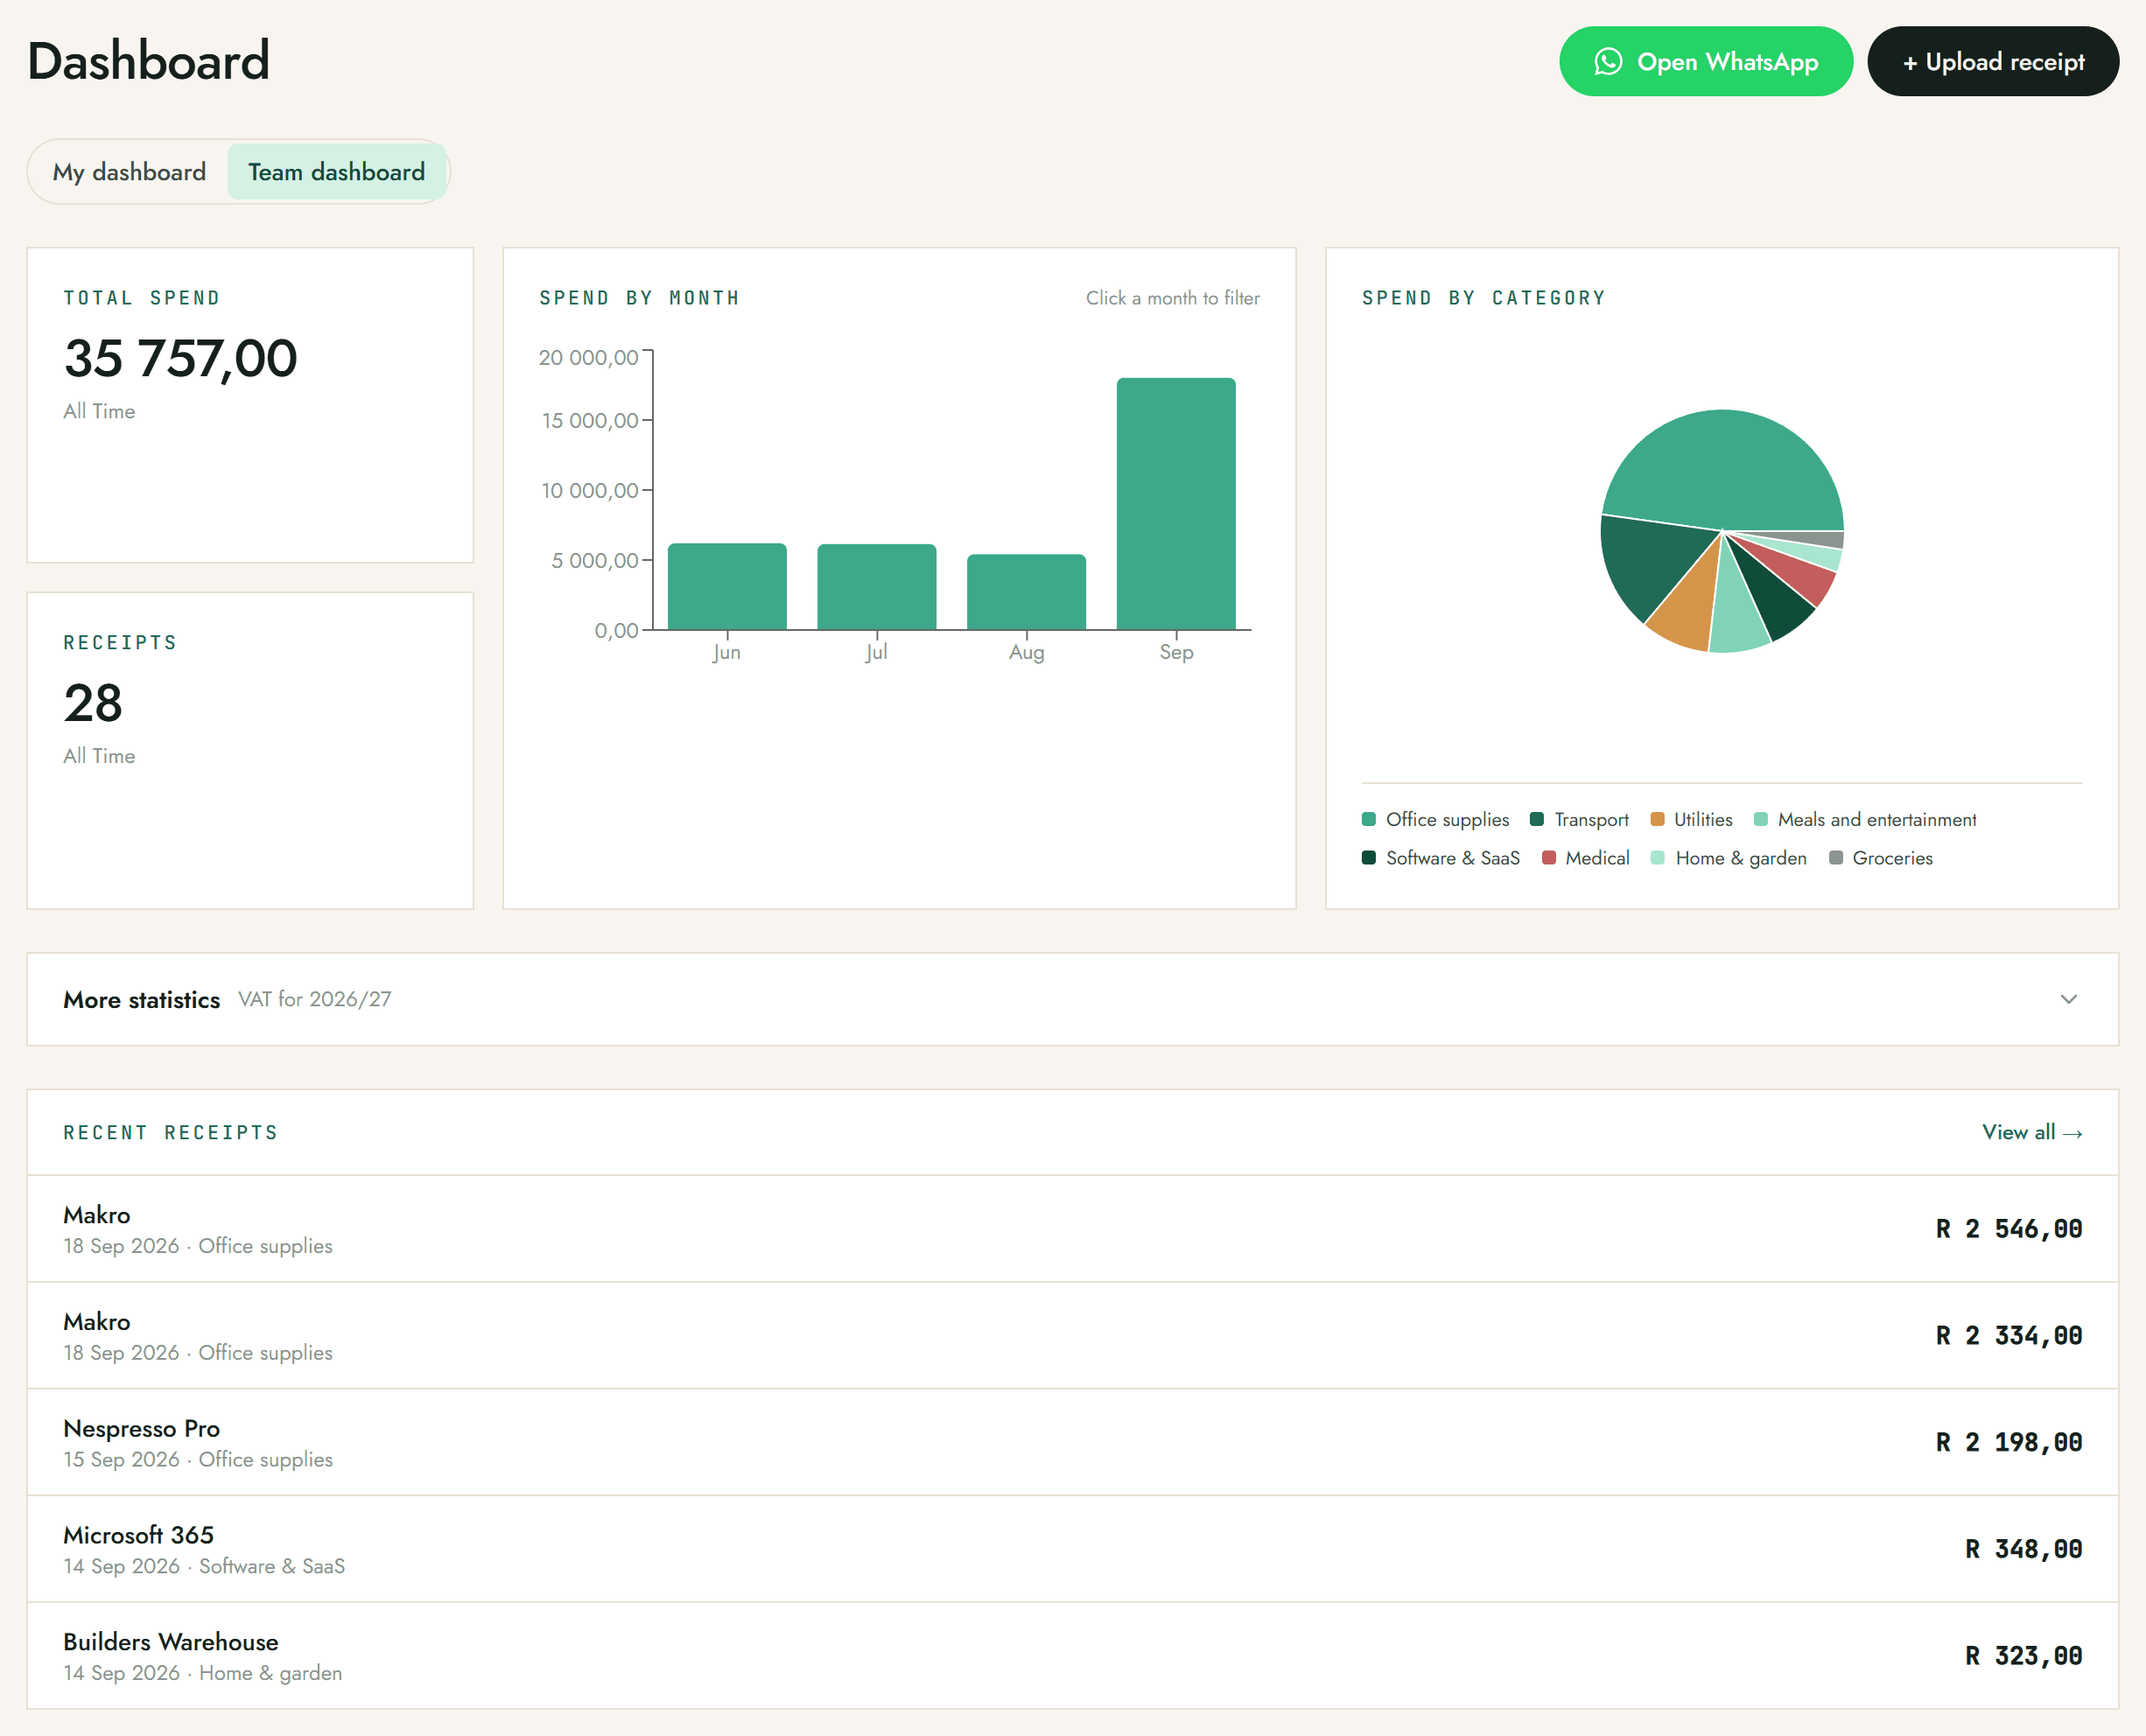Switch to My dashboard tab
The image size is (2146, 1736).
tap(129, 172)
